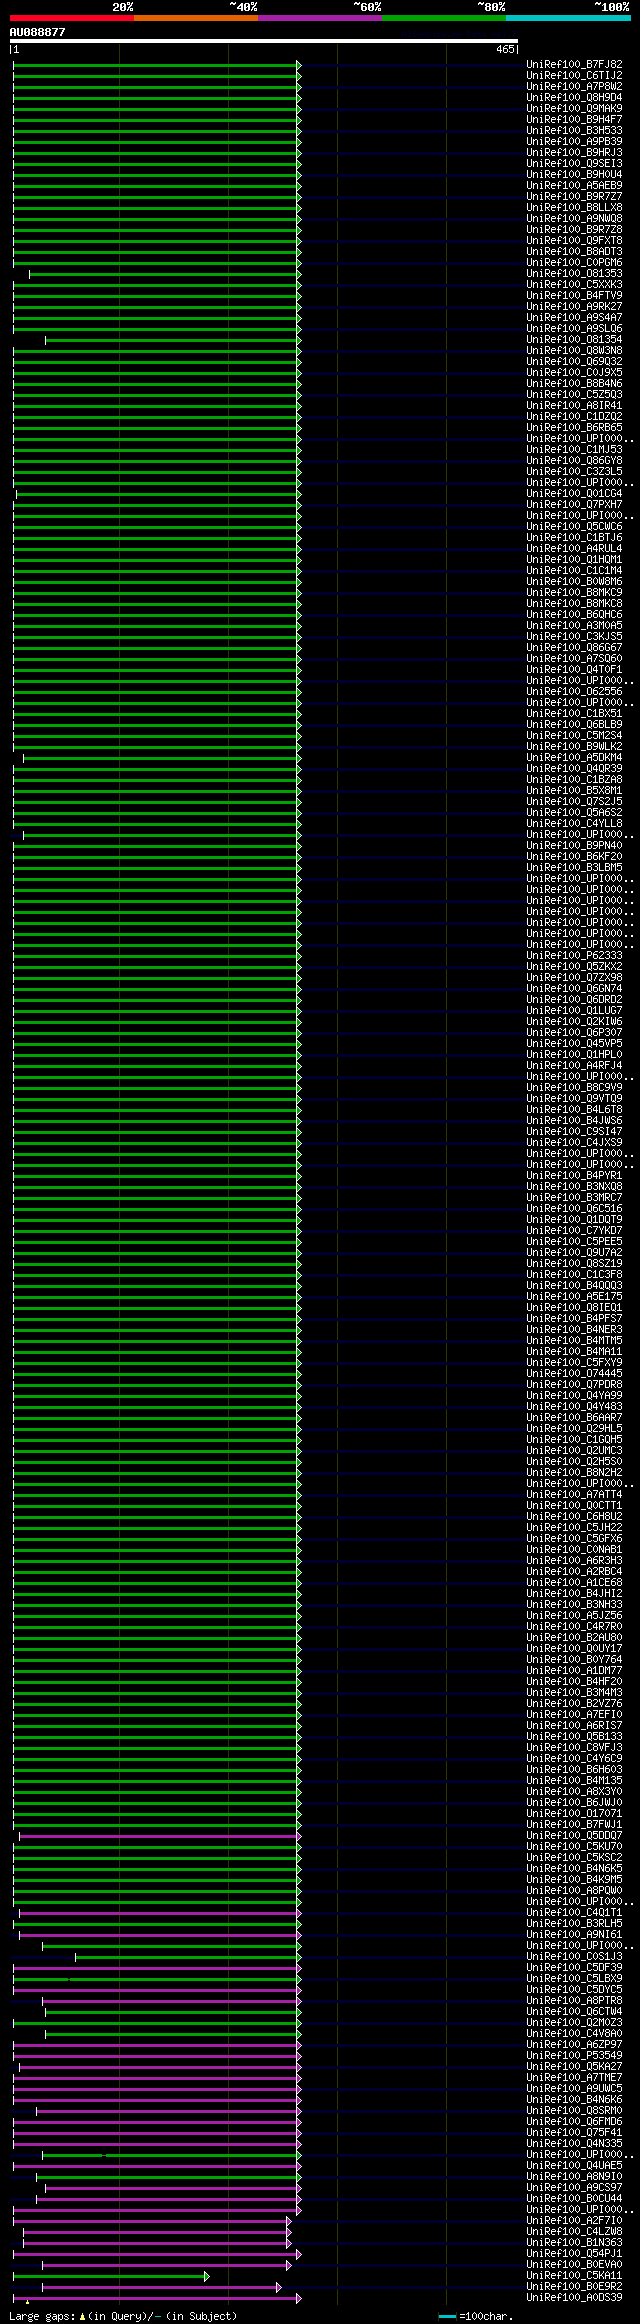Select label UniRef100_B3H533

tap(574, 131)
